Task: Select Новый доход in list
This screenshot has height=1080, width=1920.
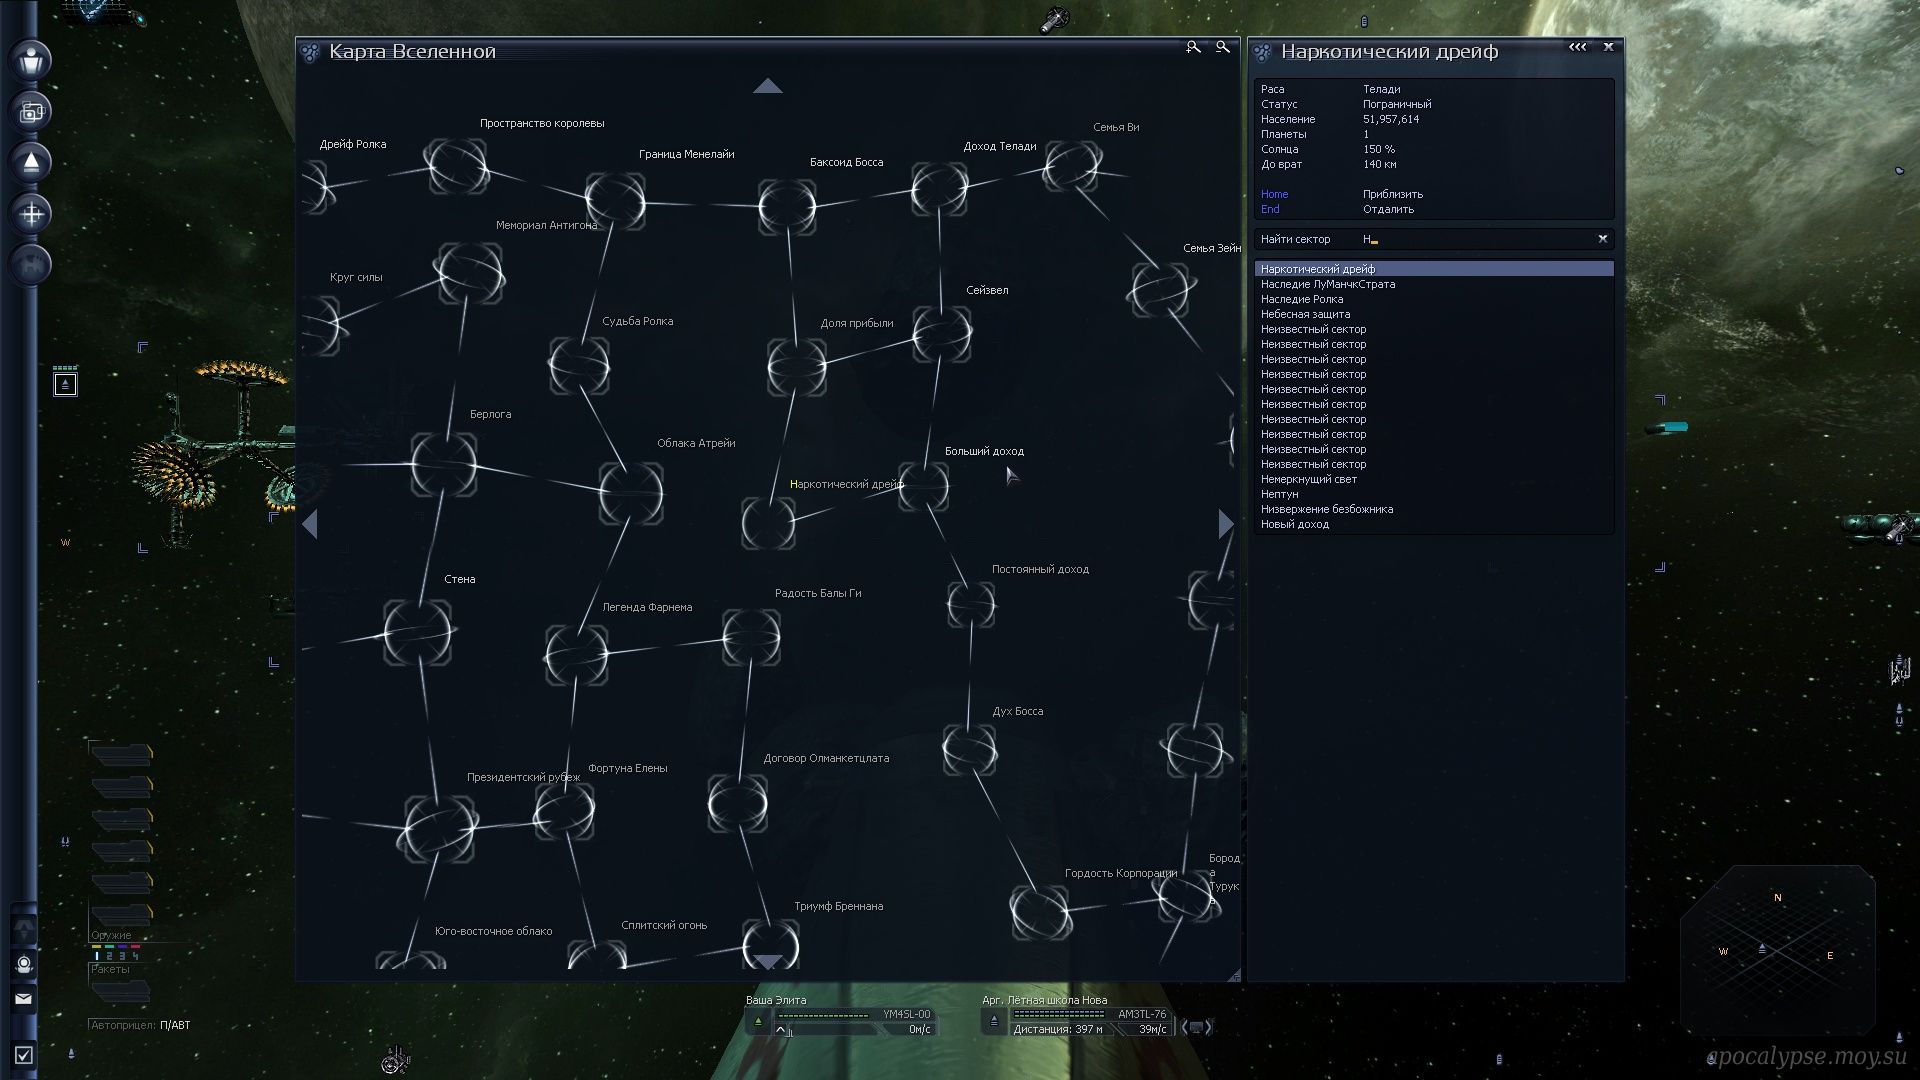Action: 1434,524
